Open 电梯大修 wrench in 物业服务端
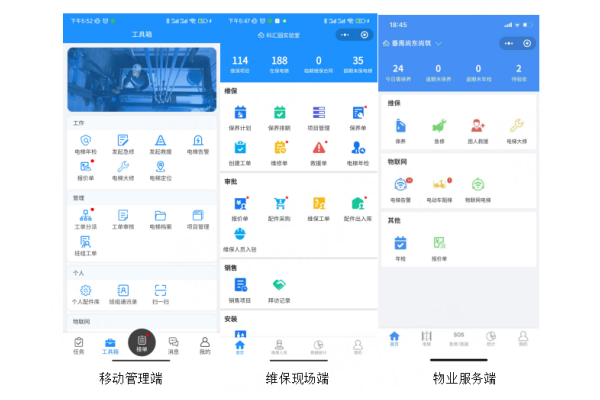Screen dimensions: 600x400 (x=517, y=126)
